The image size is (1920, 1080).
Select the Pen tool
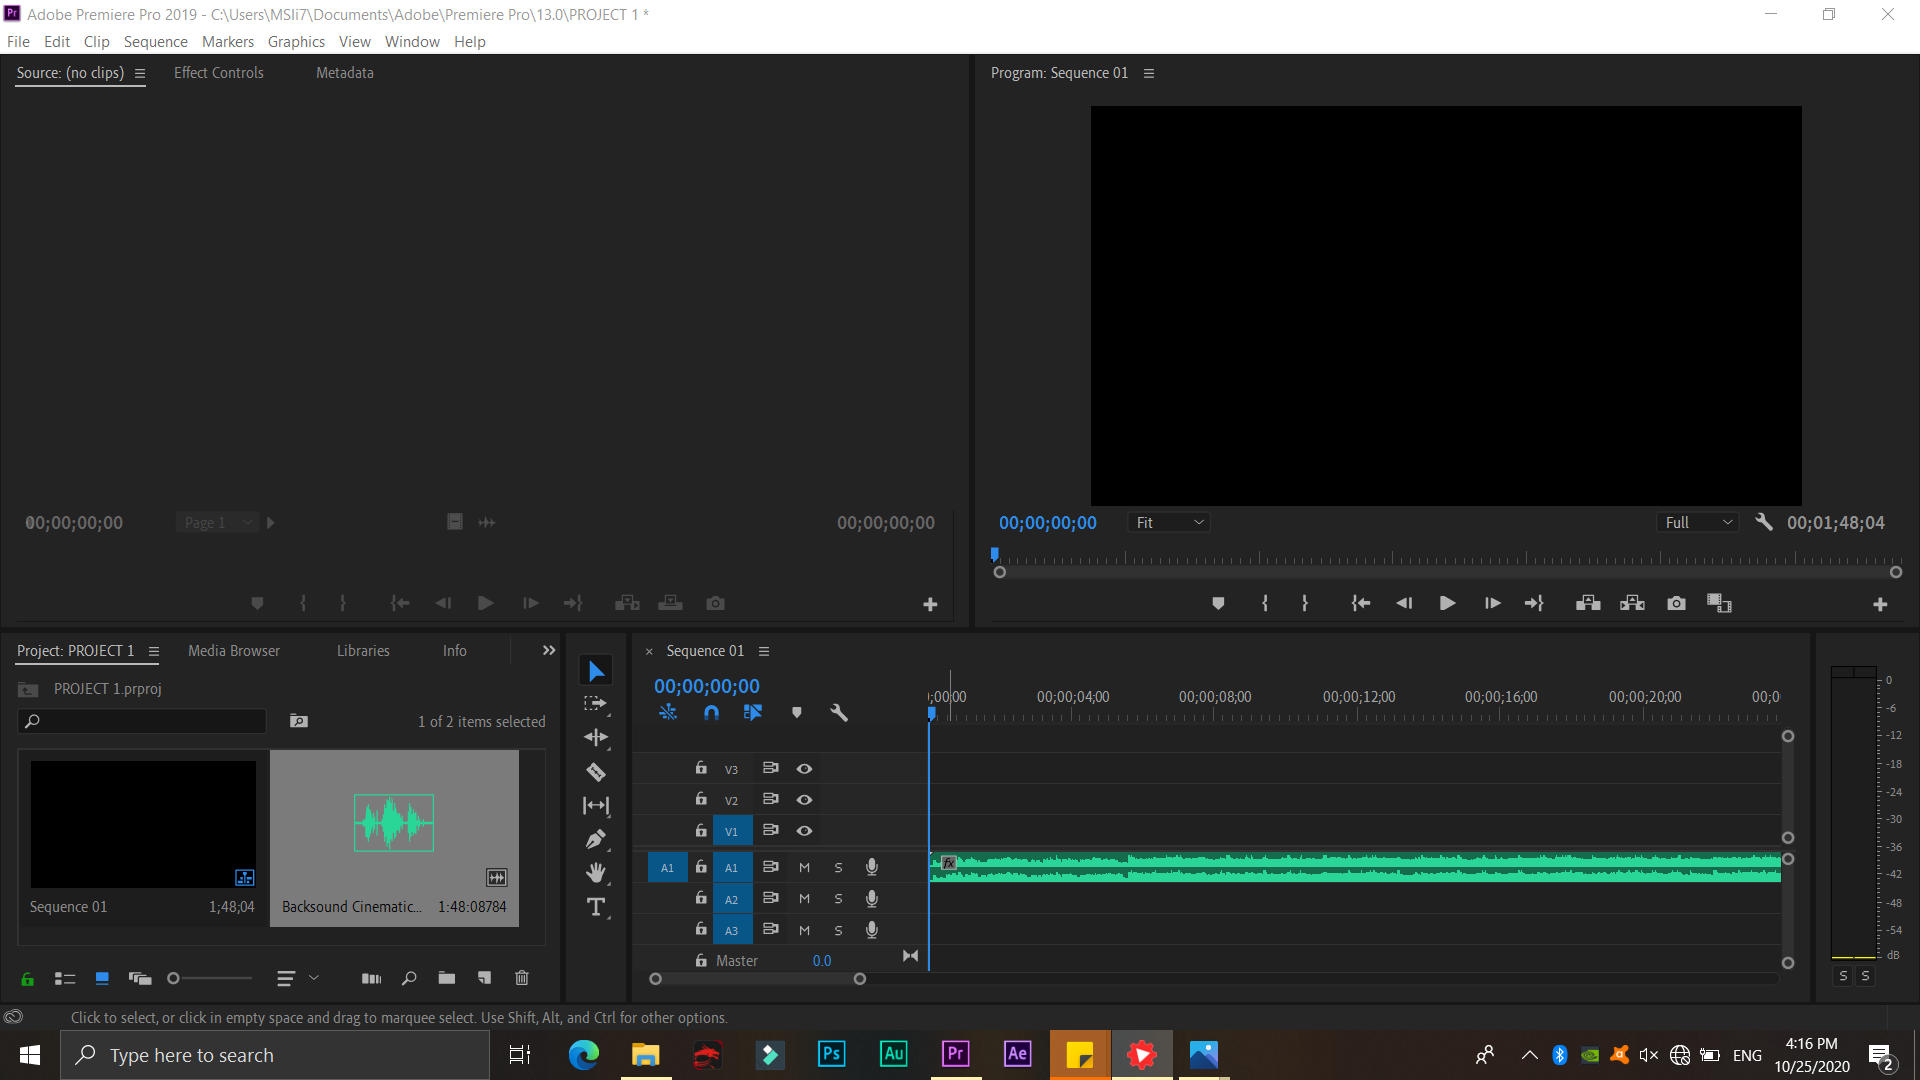[x=596, y=839]
